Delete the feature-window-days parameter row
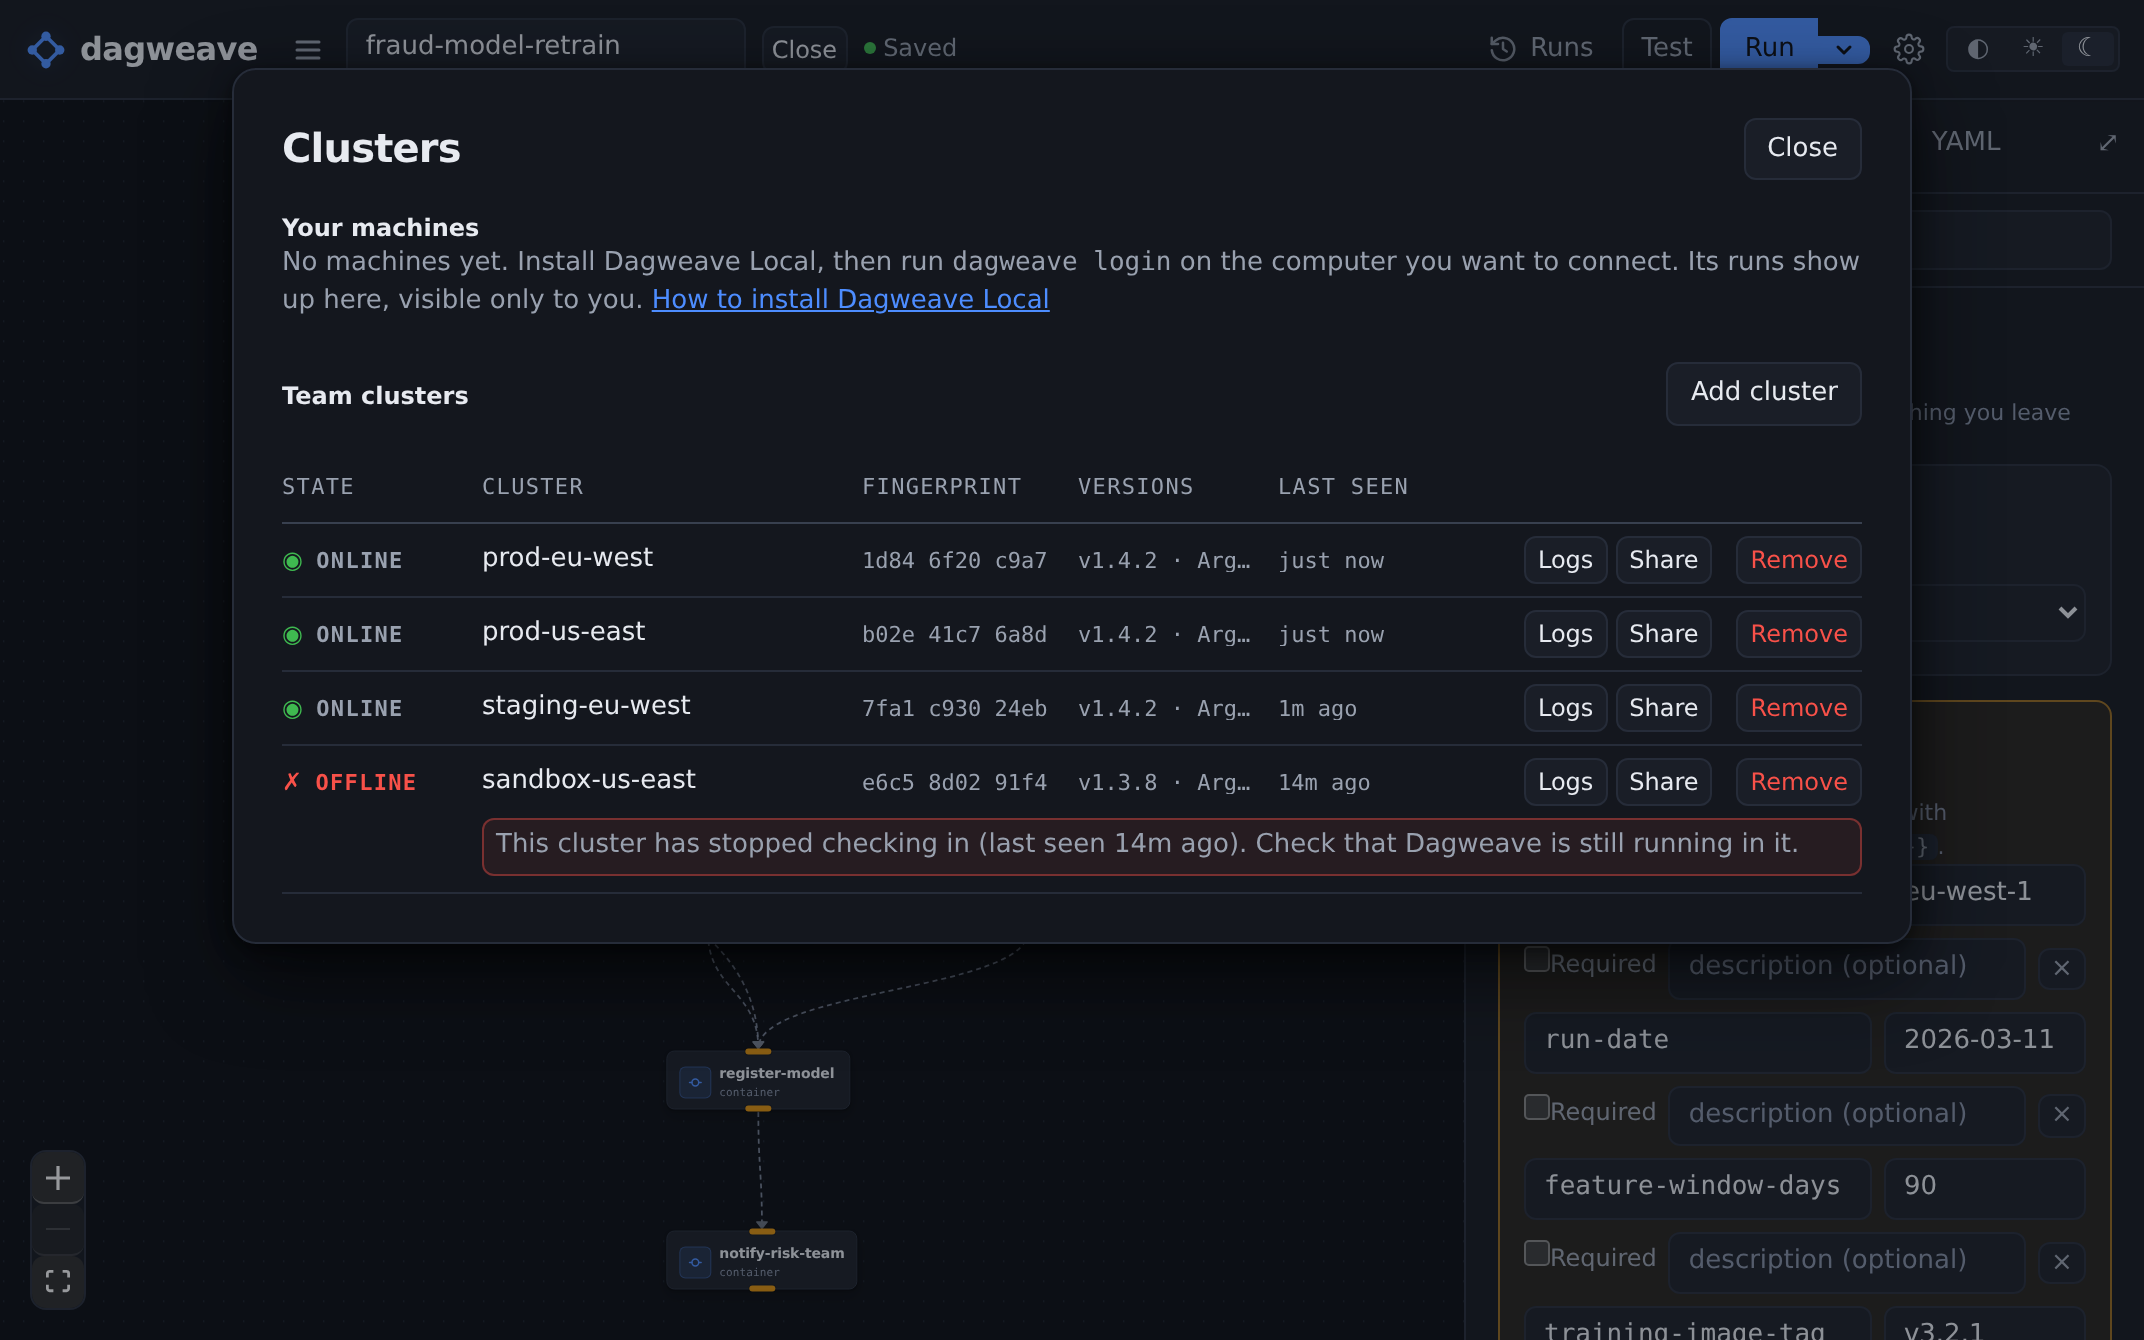 pos(2062,1262)
